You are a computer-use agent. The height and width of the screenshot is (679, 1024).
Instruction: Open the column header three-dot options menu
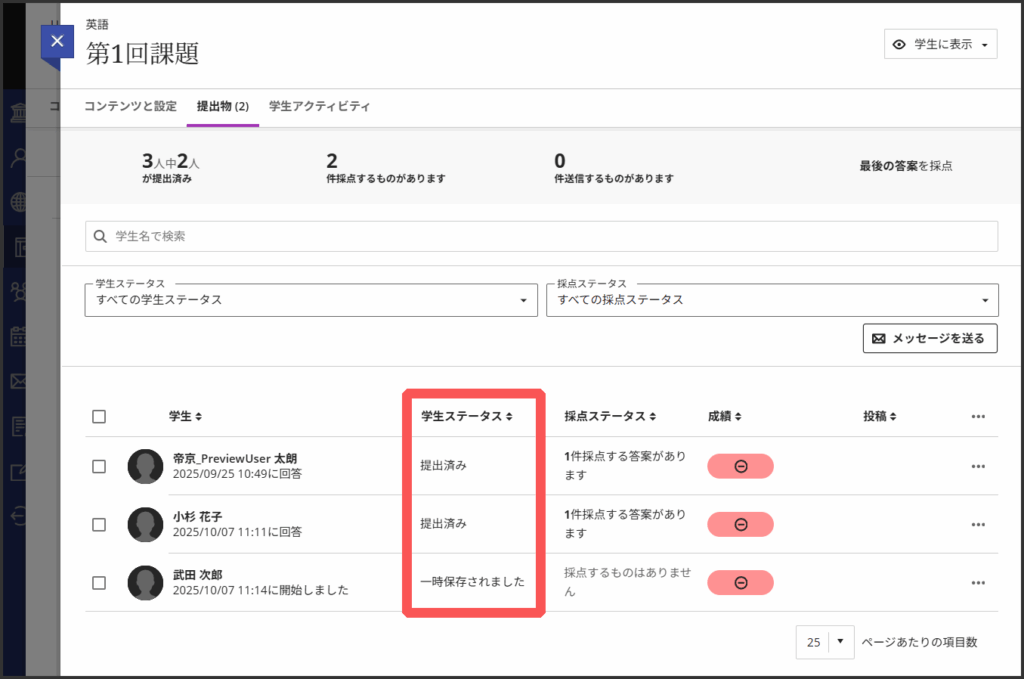(x=977, y=417)
